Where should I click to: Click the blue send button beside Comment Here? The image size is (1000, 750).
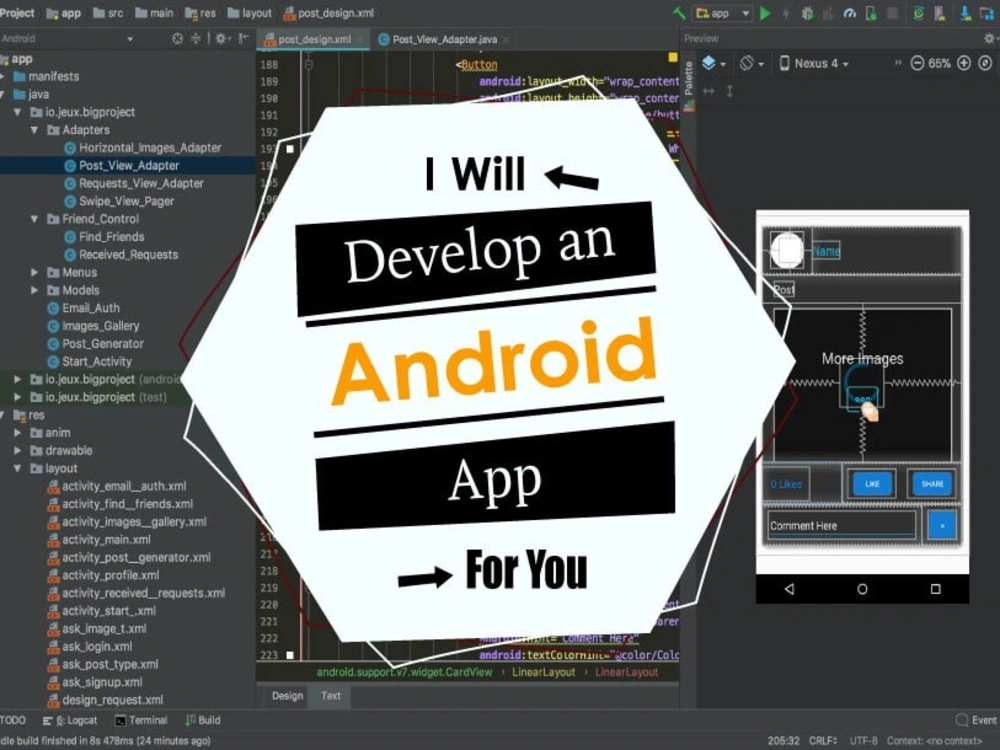pyautogui.click(x=942, y=526)
